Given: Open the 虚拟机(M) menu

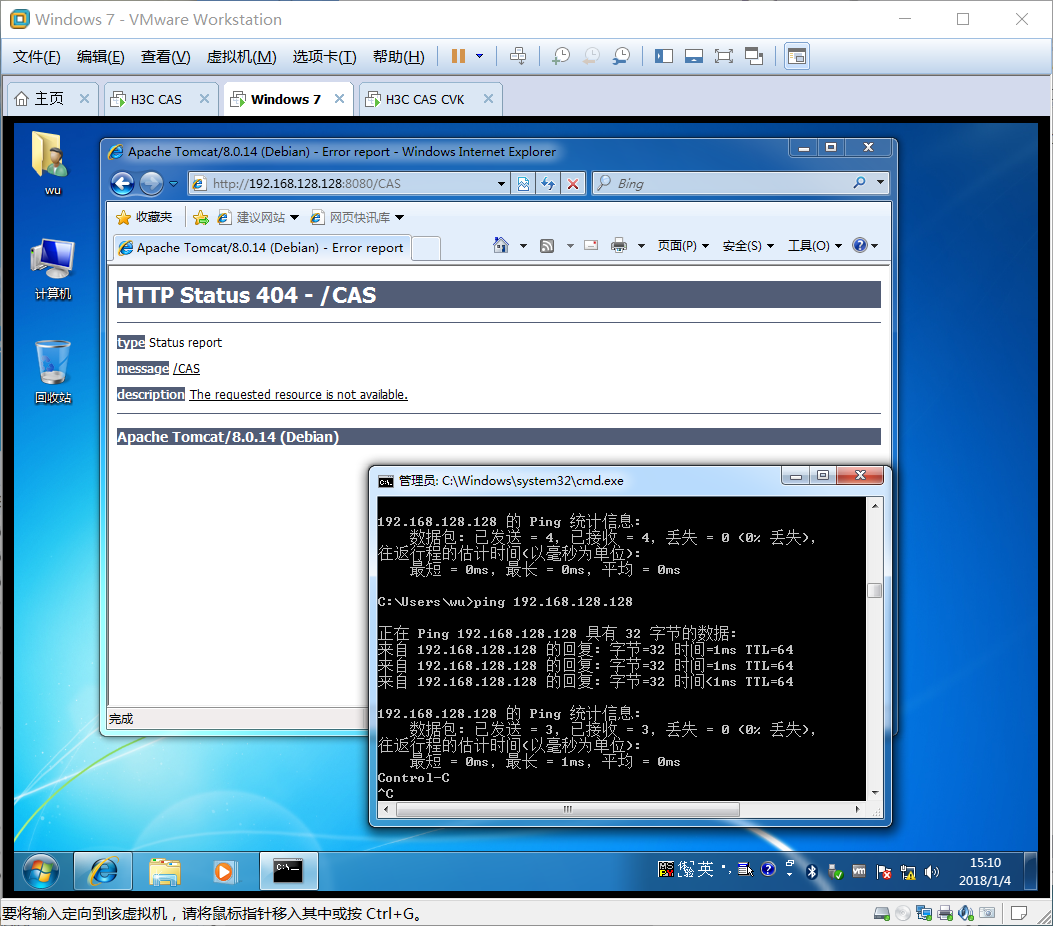Looking at the screenshot, I should pos(241,57).
